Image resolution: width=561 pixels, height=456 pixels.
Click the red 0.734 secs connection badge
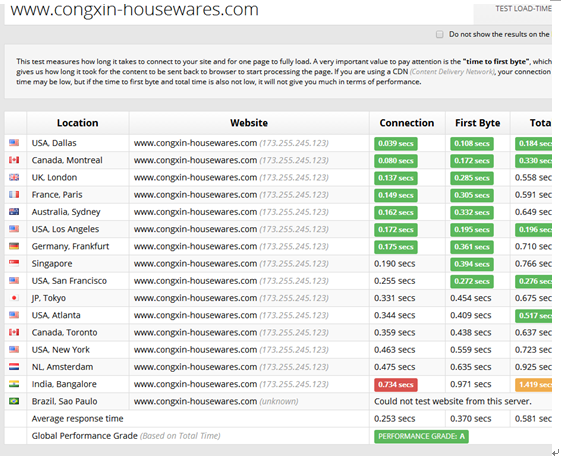point(396,384)
